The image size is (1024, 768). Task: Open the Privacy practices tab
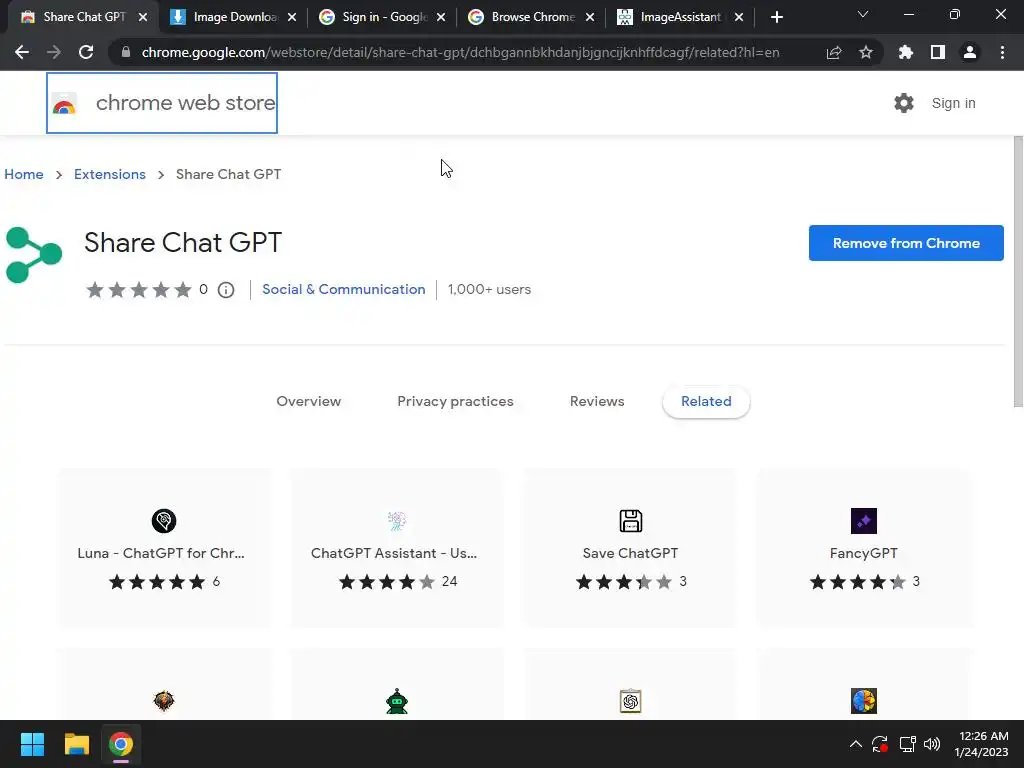click(455, 401)
